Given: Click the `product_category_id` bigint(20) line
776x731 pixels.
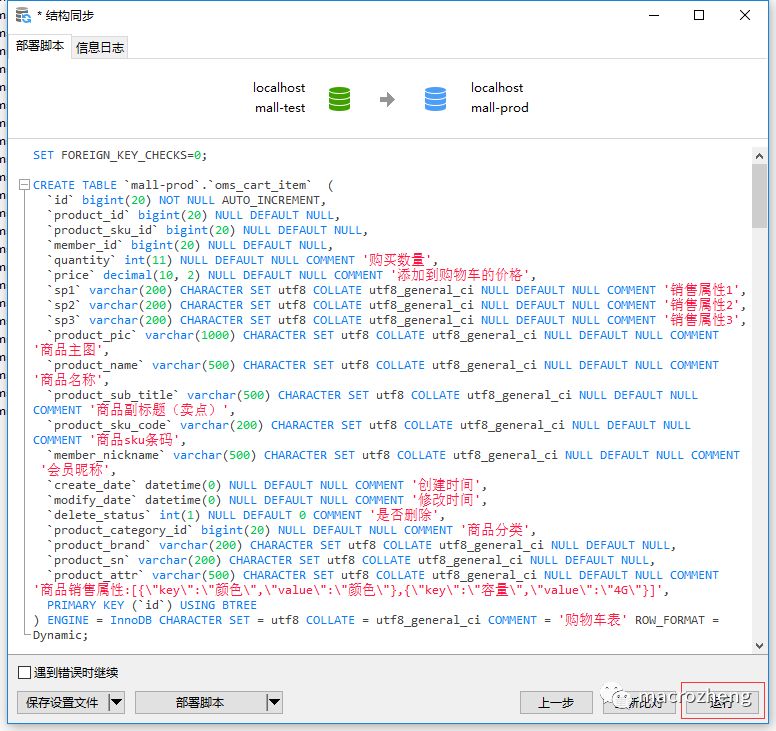Looking at the screenshot, I should (x=291, y=530).
